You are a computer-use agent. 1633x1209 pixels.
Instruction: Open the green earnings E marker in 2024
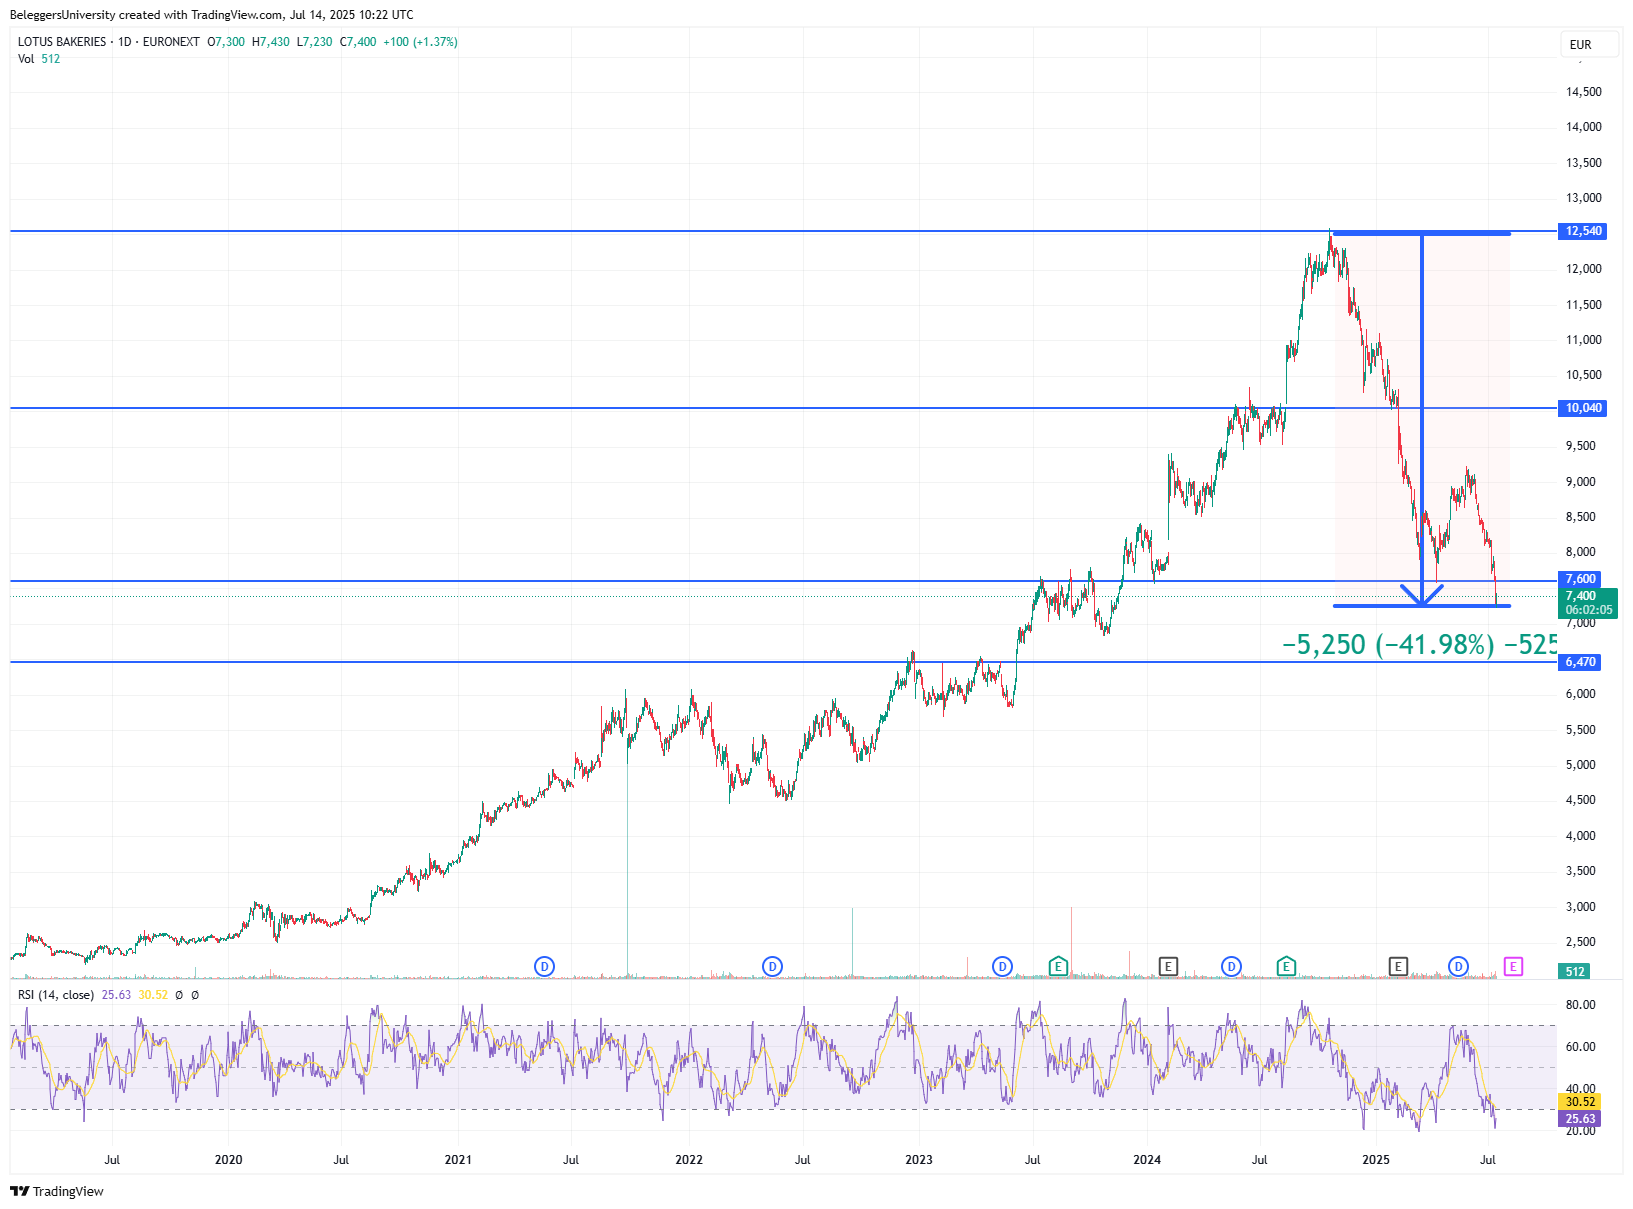(x=1286, y=966)
